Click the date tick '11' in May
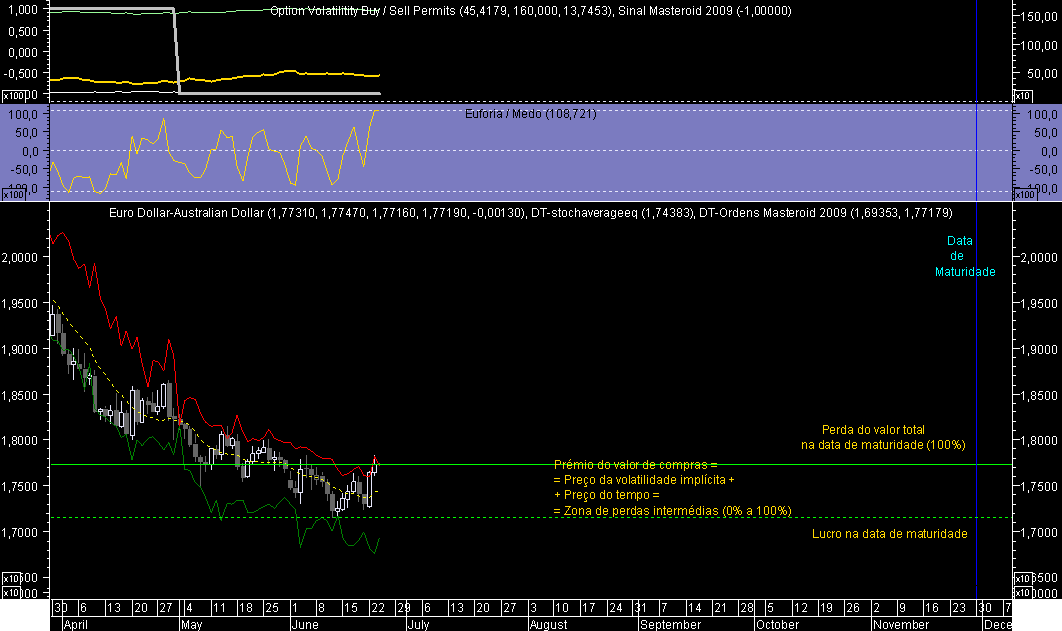The image size is (1062, 631). pyautogui.click(x=219, y=607)
